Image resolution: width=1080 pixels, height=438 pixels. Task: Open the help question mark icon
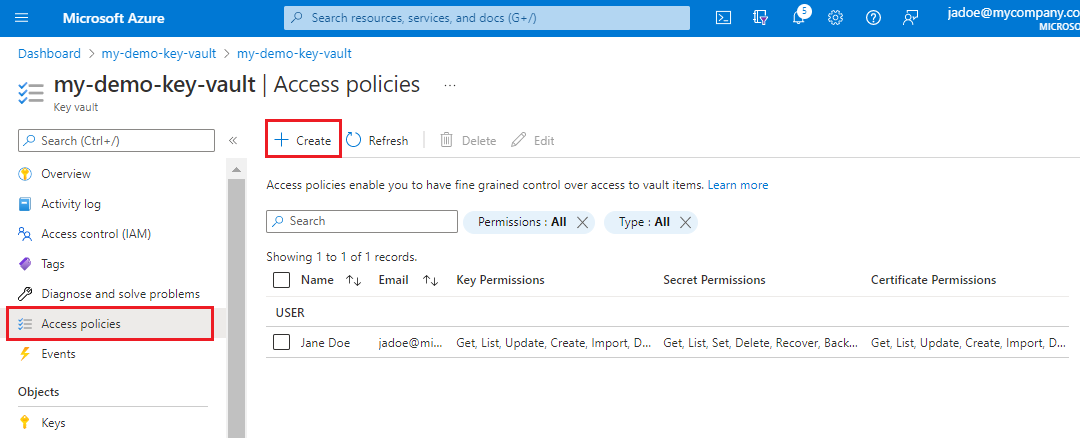[873, 18]
